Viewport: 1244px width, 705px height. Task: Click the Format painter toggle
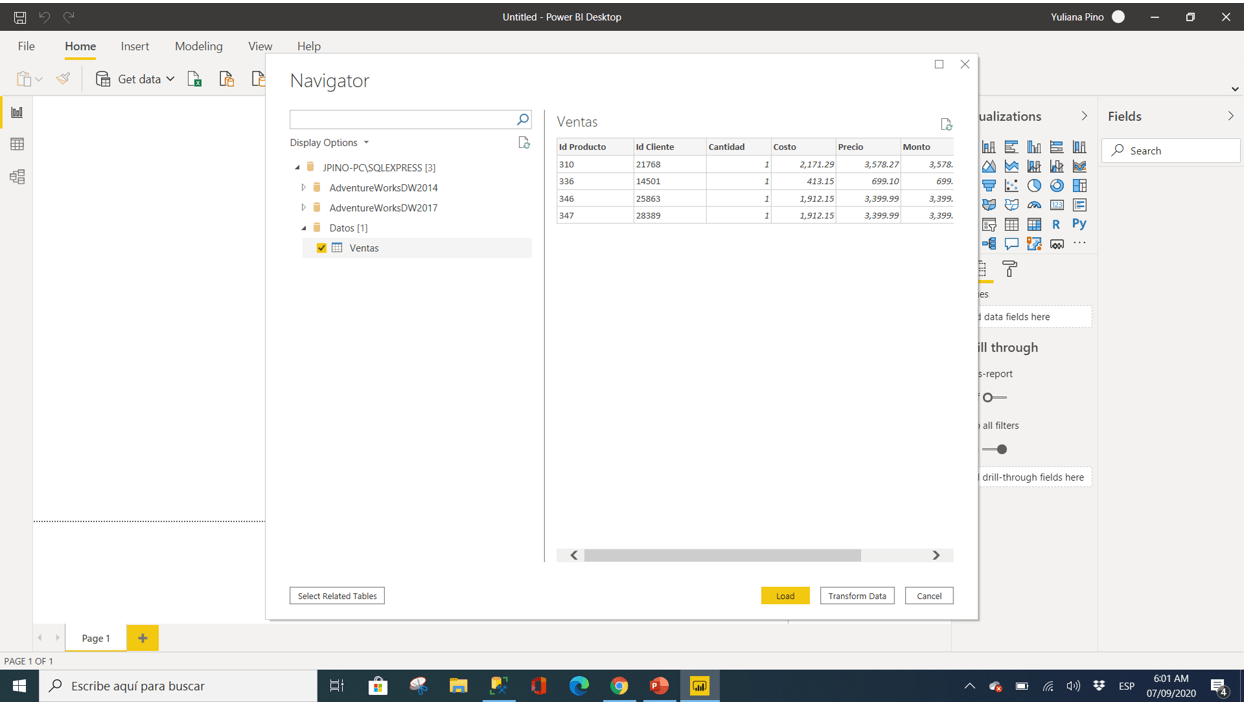(x=62, y=78)
